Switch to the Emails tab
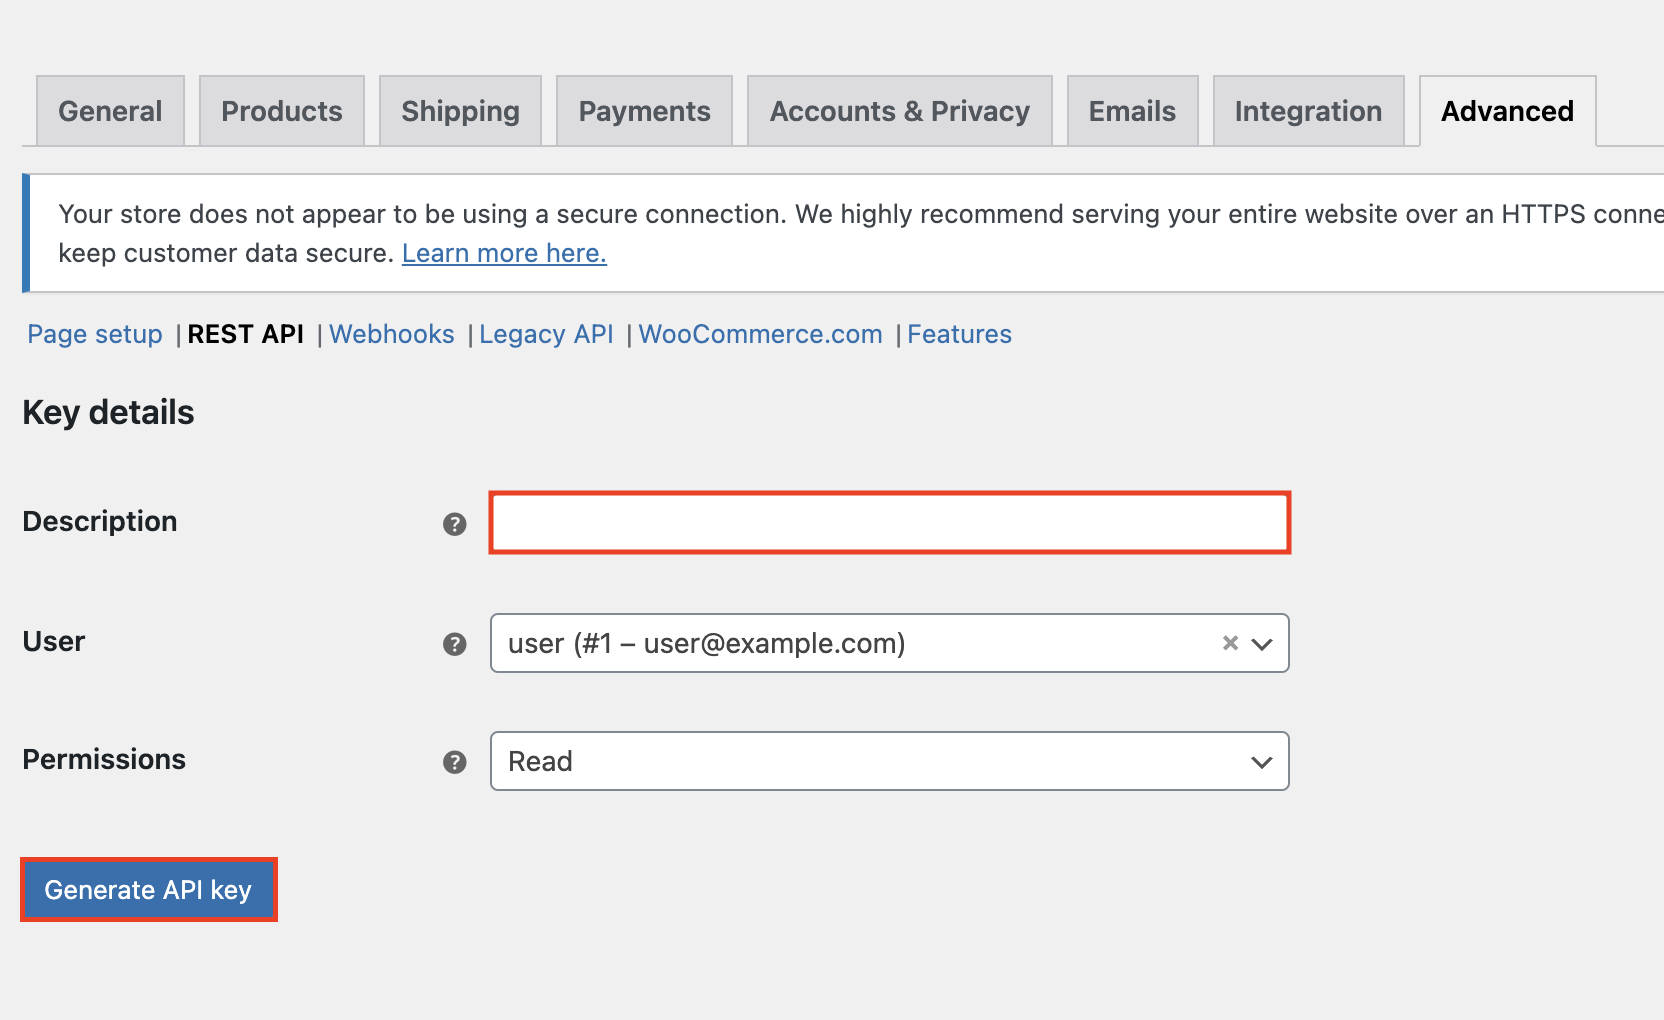This screenshot has width=1664, height=1020. (1132, 111)
